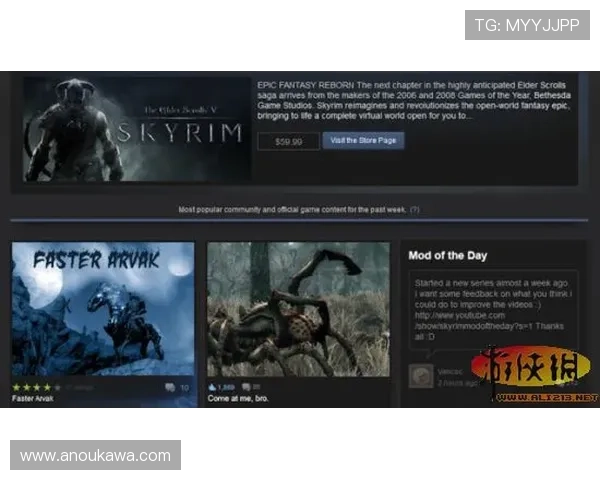Click the $59.99 price box
The image size is (600, 480).
tap(288, 142)
